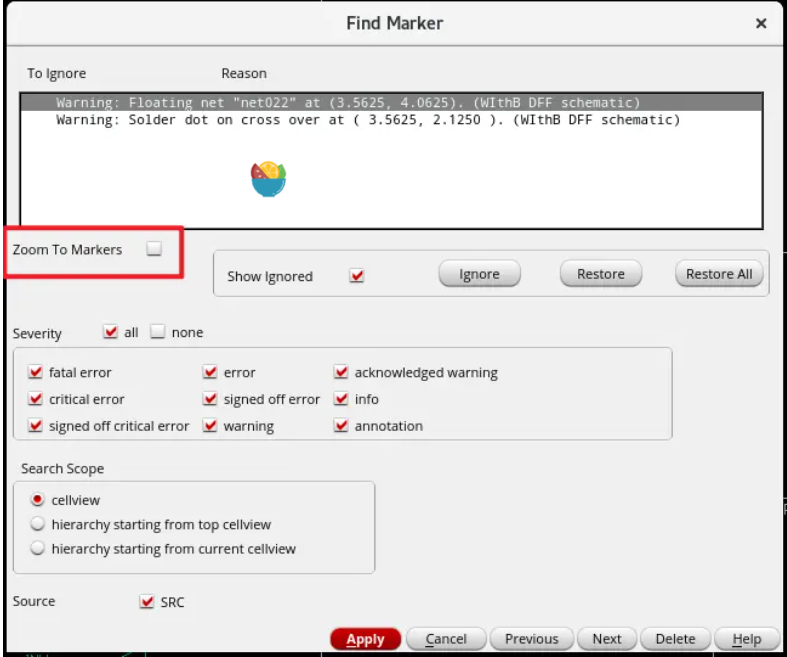The width and height of the screenshot is (787, 657).
Task: Uncheck the SRC source checkbox
Action: click(147, 601)
